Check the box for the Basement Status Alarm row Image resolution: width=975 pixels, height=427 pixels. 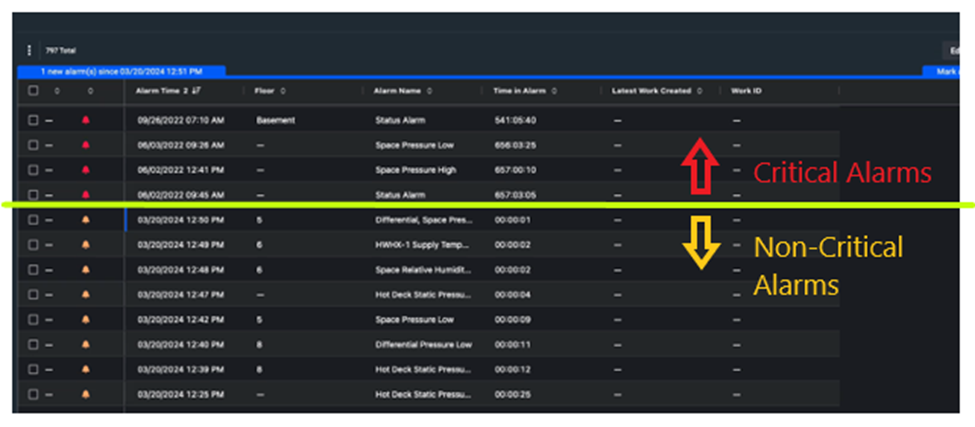point(34,121)
